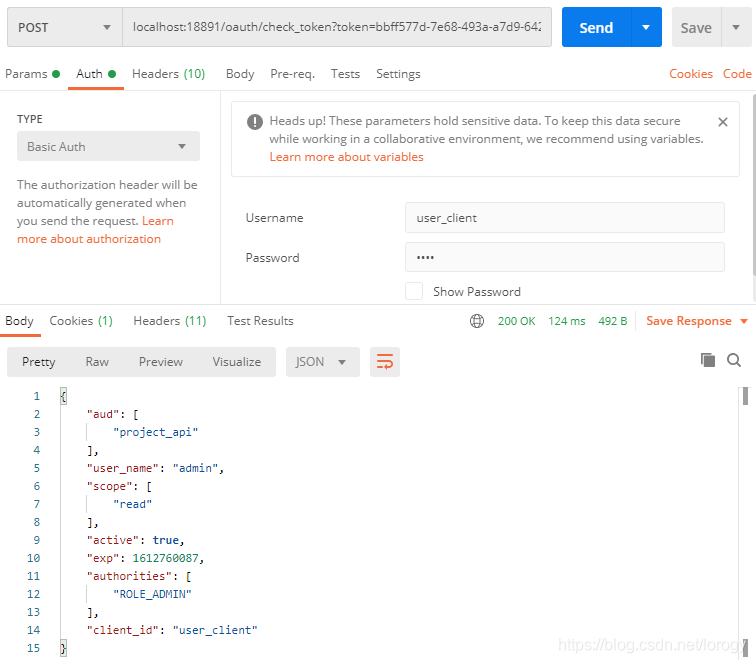Image resolution: width=756 pixels, height=663 pixels.
Task: Click the network globe icon
Action: pyautogui.click(x=477, y=321)
